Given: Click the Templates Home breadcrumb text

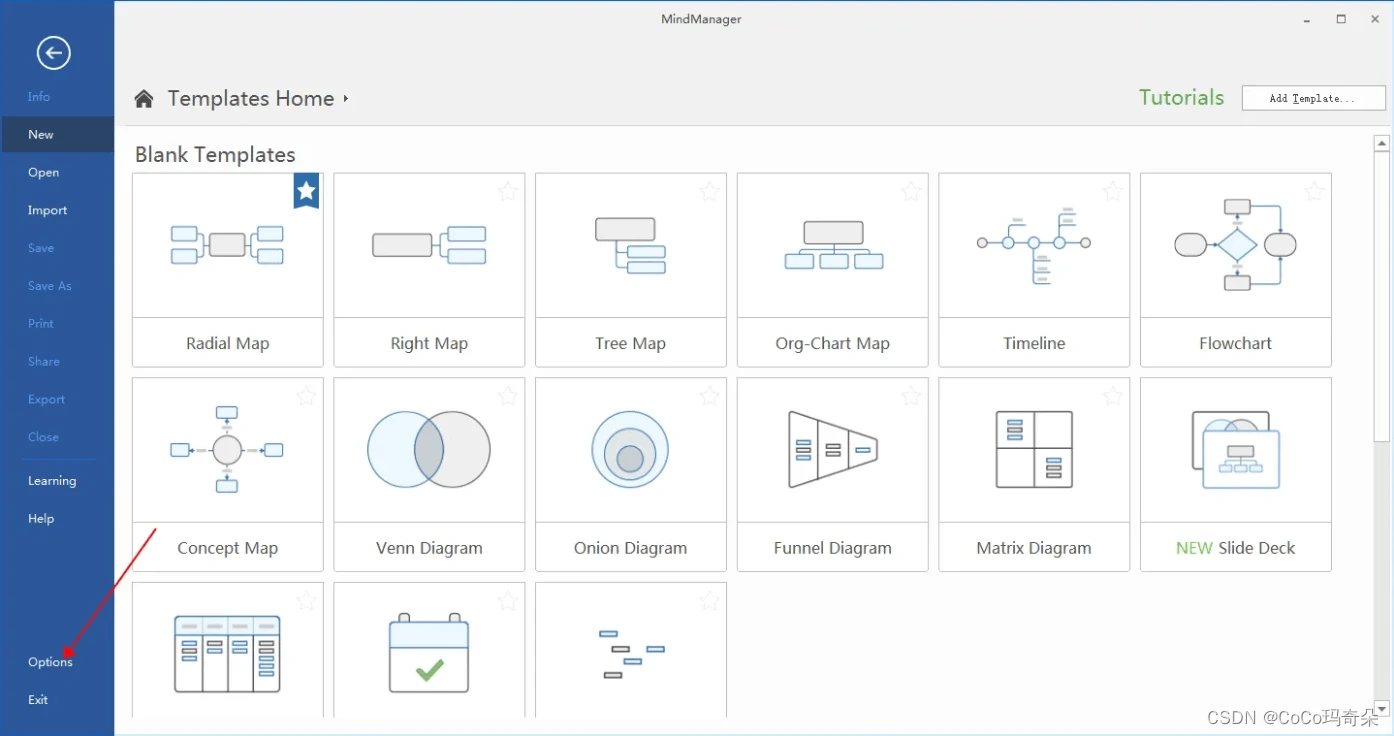Looking at the screenshot, I should 251,98.
